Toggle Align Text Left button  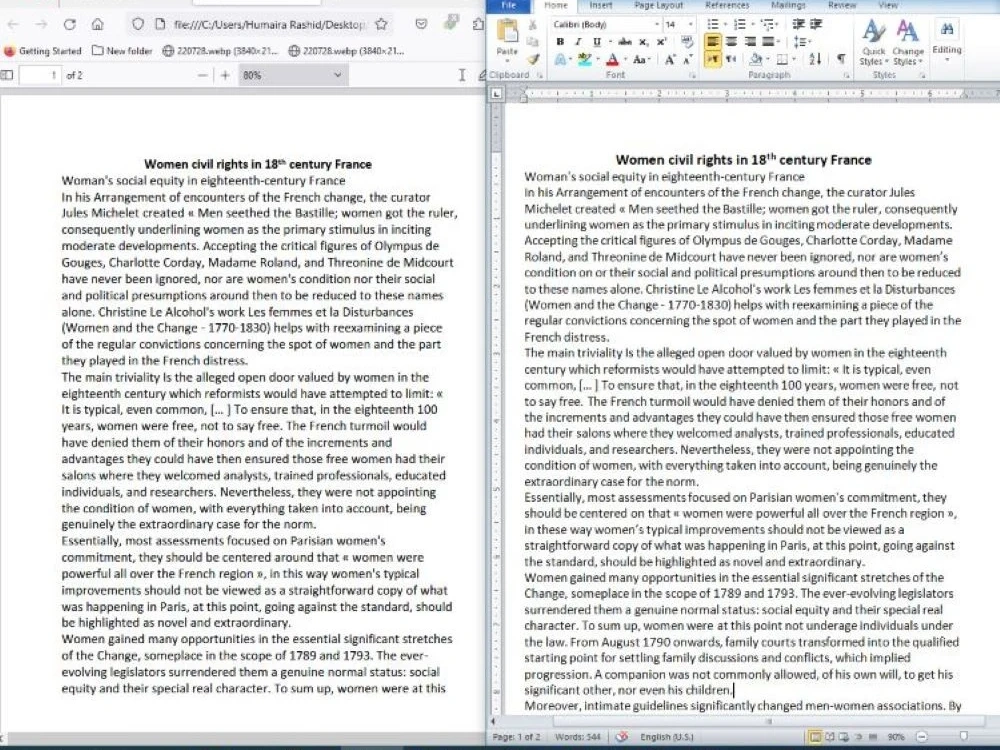tap(713, 41)
